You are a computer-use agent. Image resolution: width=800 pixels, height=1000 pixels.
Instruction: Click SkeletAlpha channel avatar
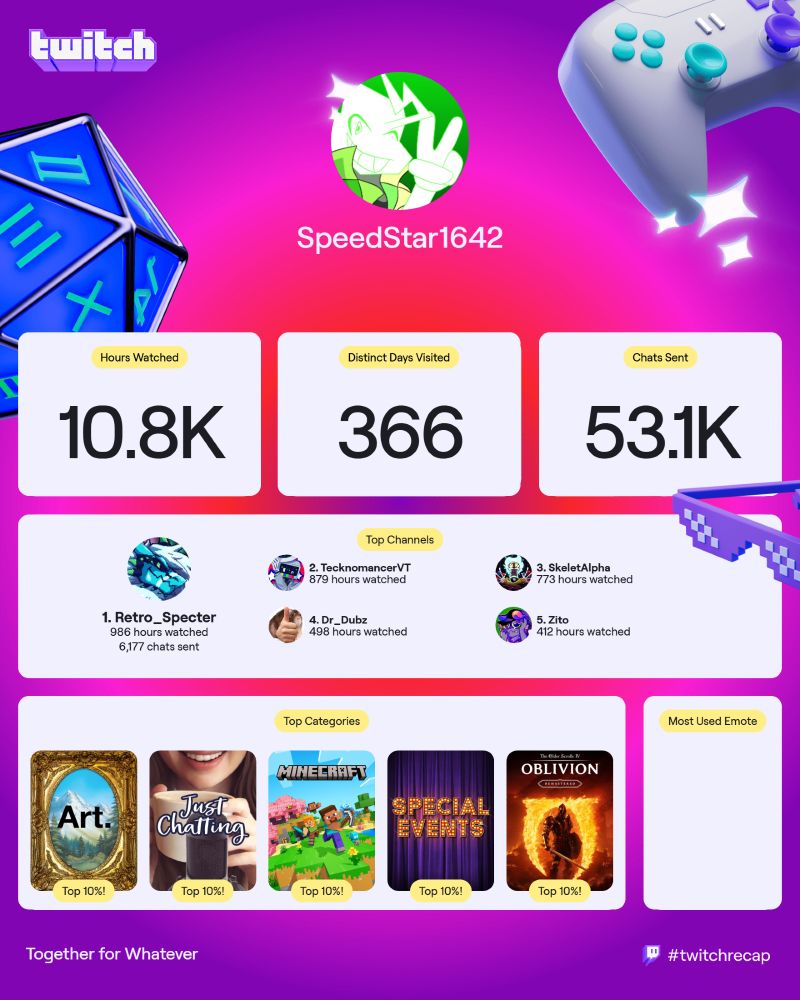tap(514, 573)
